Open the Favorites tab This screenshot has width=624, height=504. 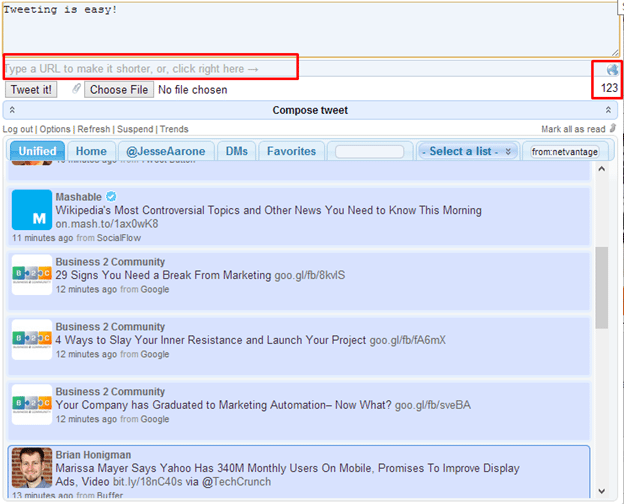coord(291,151)
